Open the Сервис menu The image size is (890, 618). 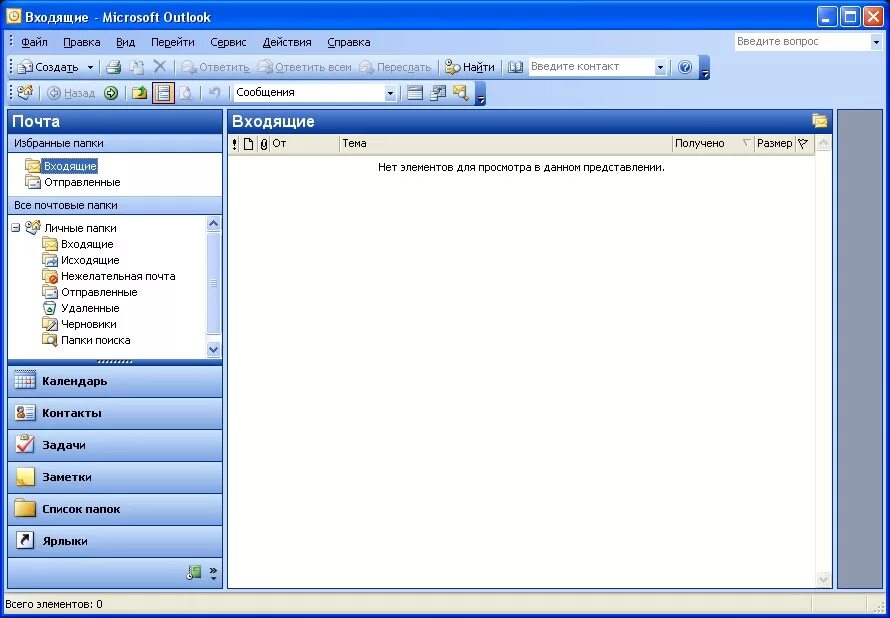coord(228,42)
